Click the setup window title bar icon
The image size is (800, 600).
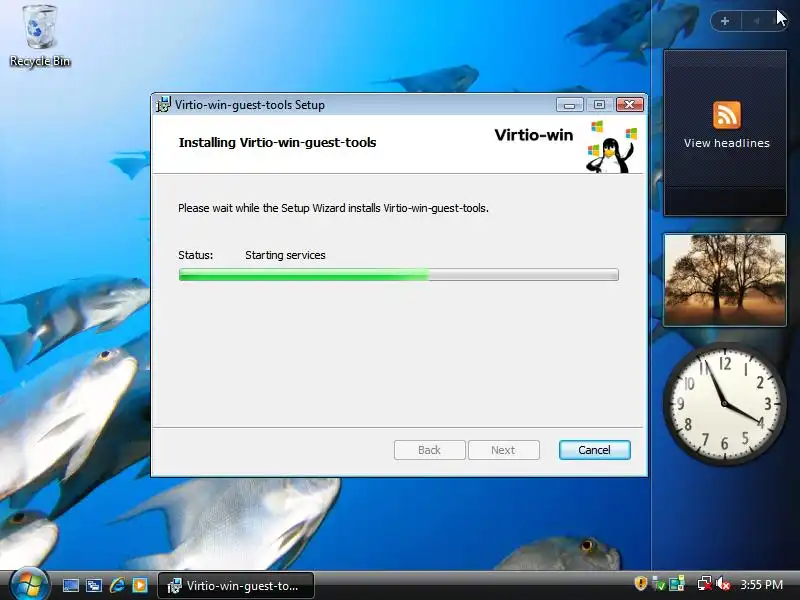[163, 104]
